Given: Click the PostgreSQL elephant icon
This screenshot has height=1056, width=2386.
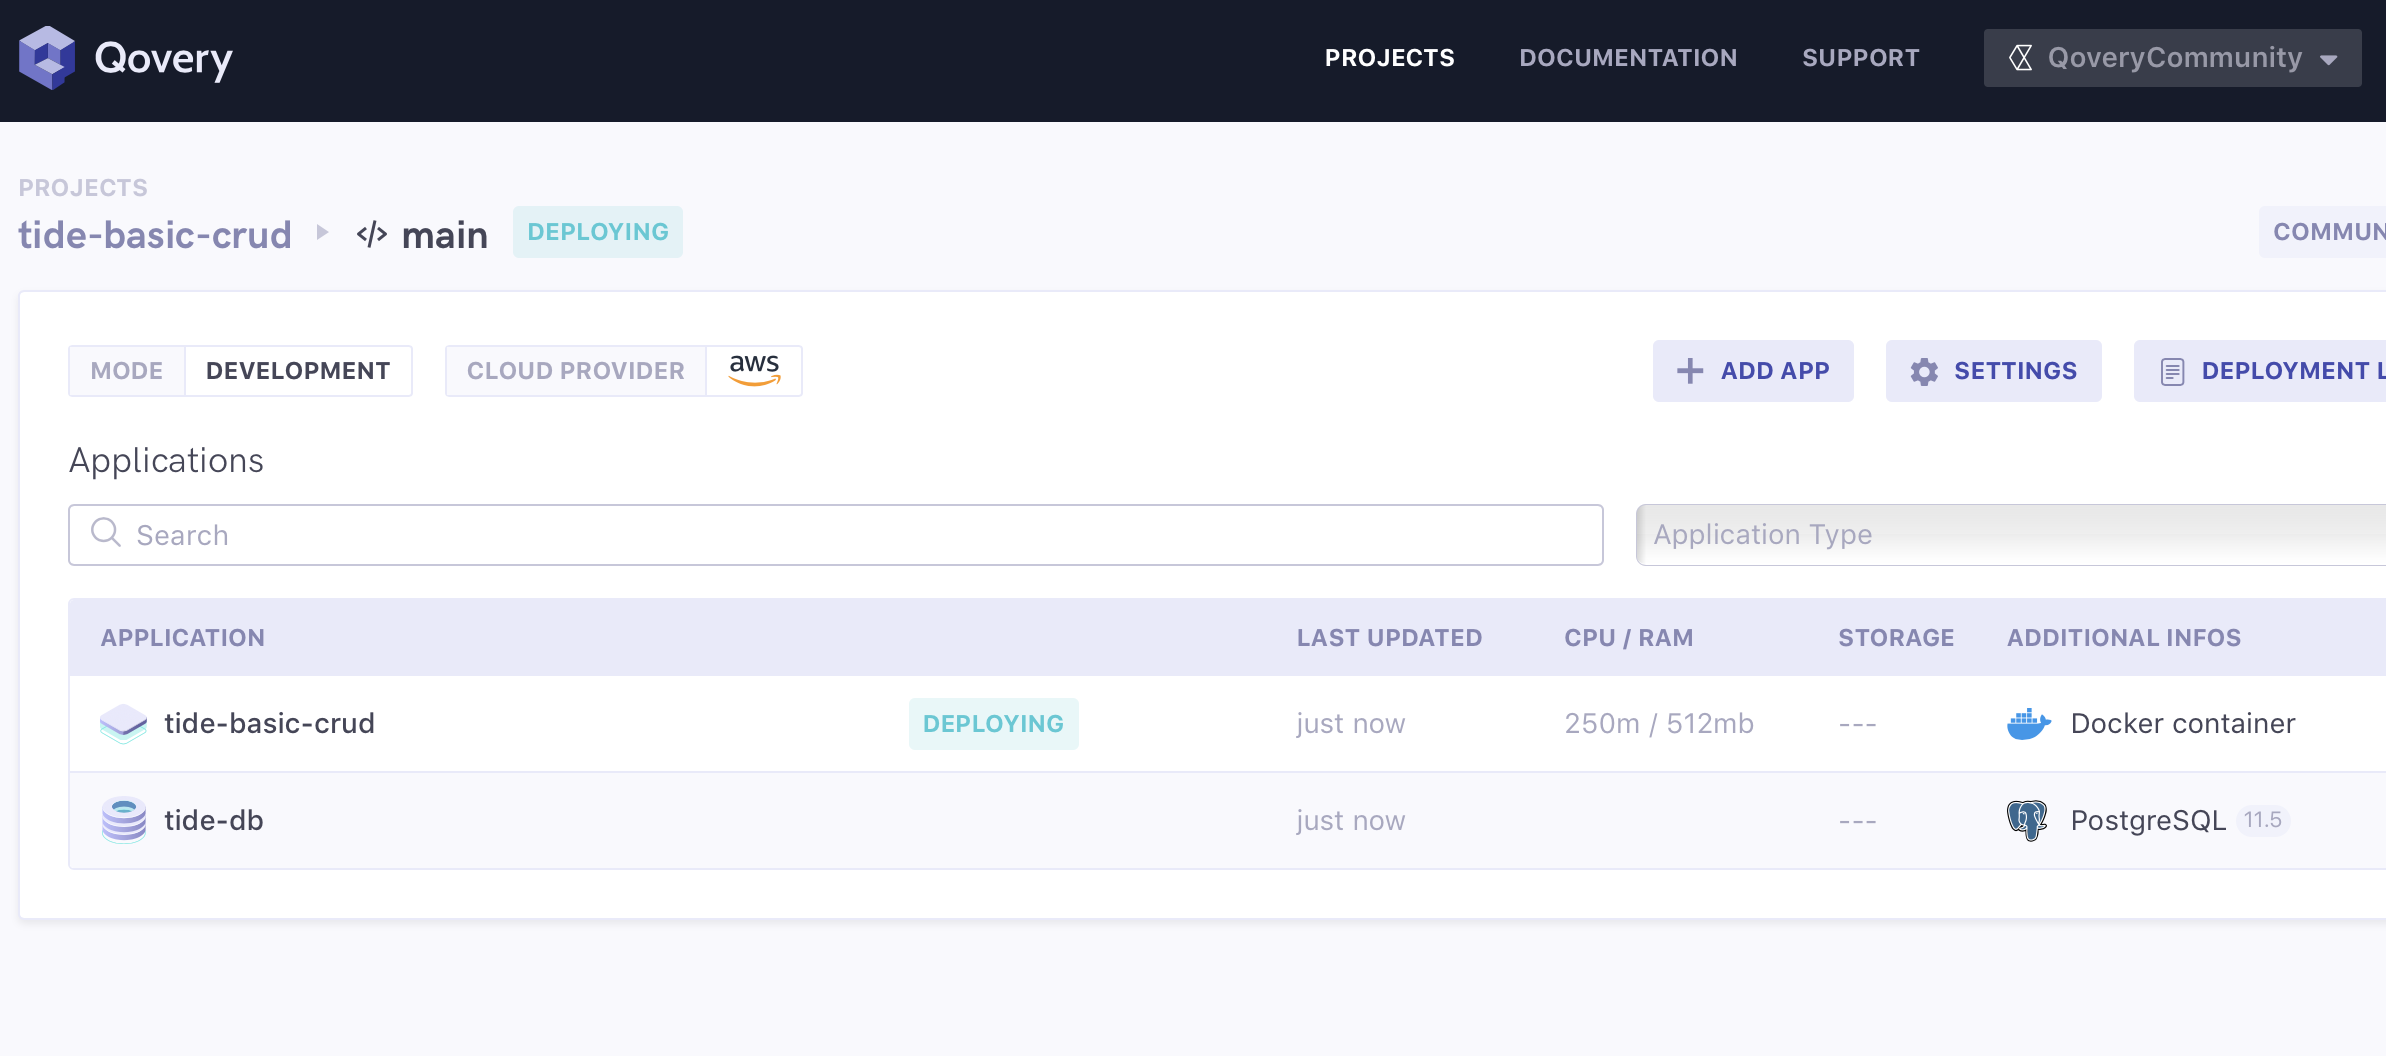Looking at the screenshot, I should (2028, 821).
